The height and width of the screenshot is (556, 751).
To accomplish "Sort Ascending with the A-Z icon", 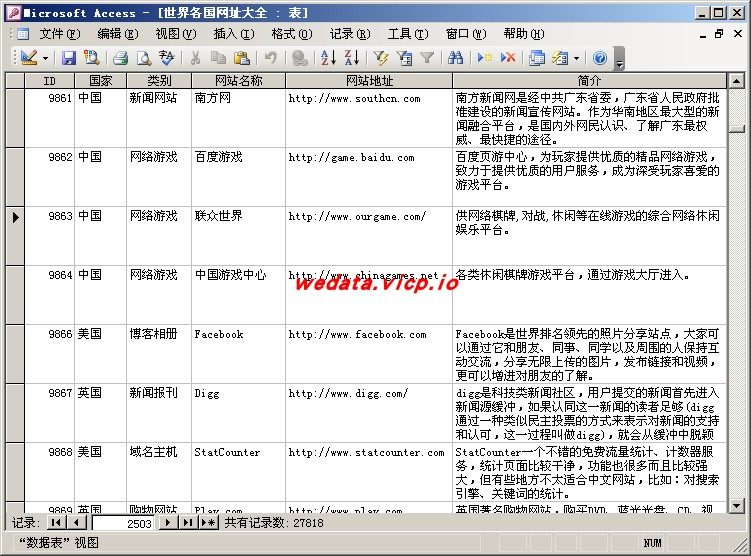I will [328, 58].
